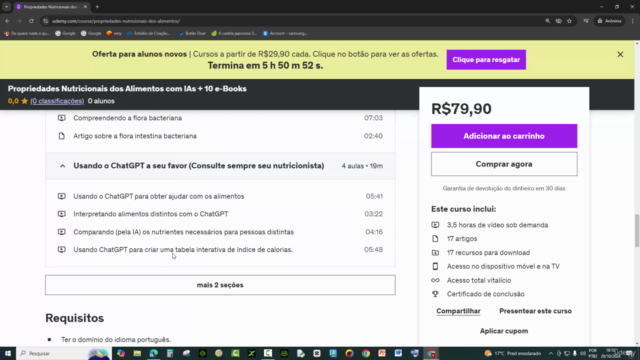Open the Windows Start menu
The width and height of the screenshot is (640, 360).
click(x=8, y=353)
